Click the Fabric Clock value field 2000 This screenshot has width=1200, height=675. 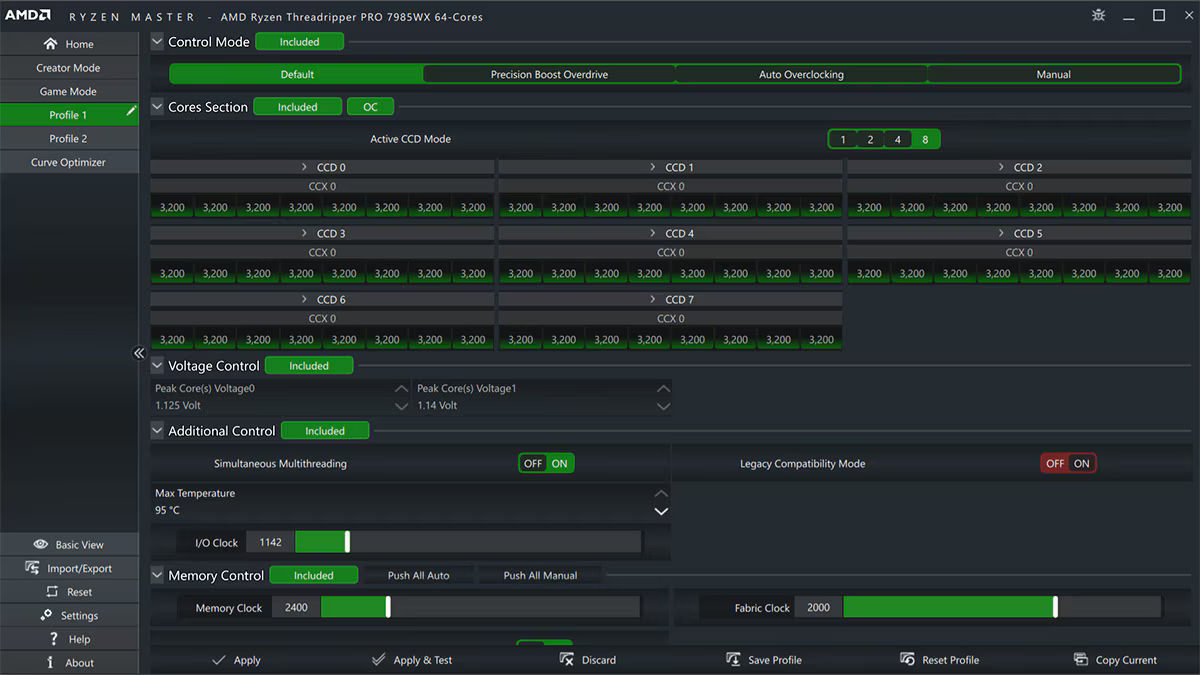(x=818, y=607)
